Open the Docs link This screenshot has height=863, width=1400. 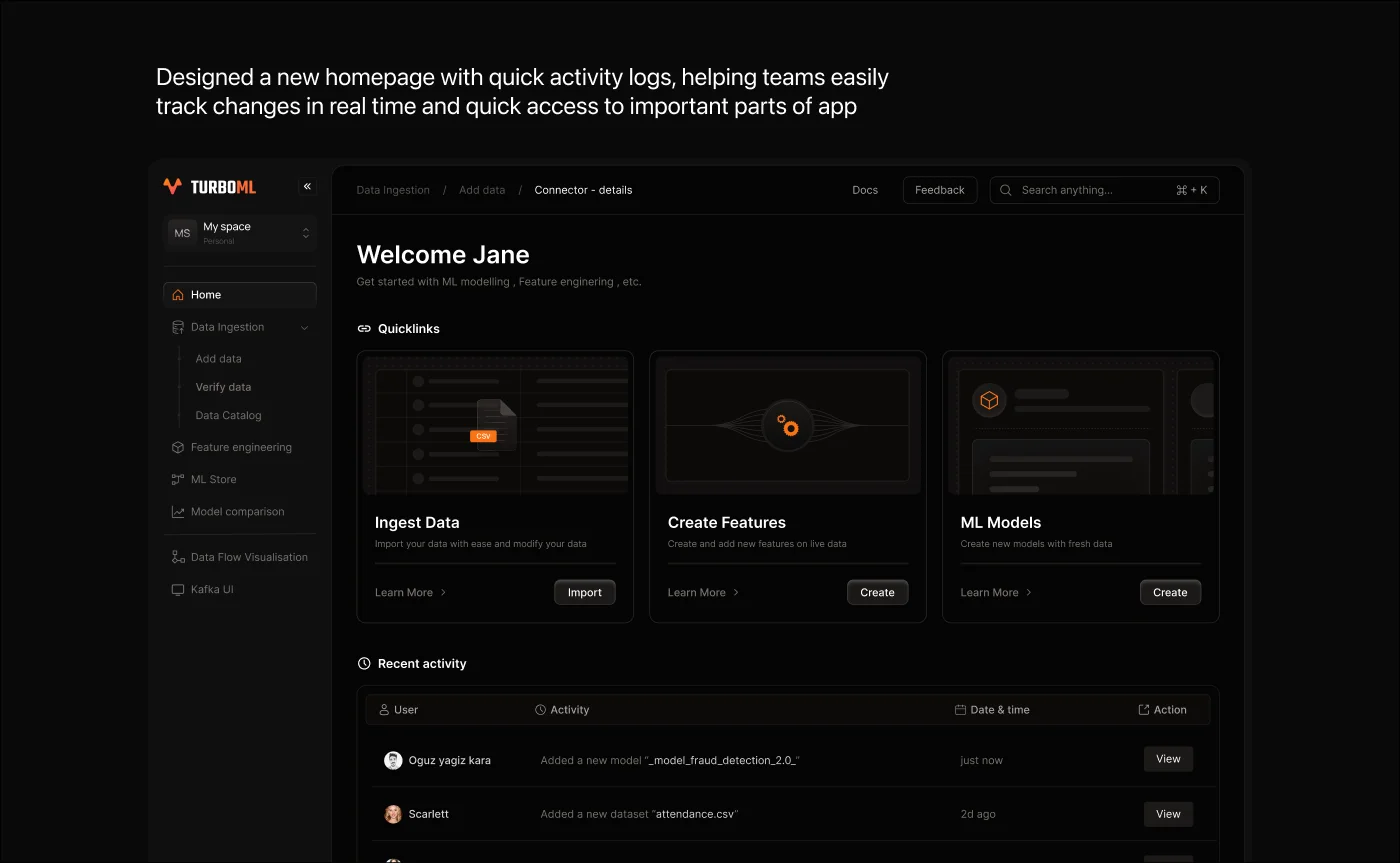coord(865,190)
